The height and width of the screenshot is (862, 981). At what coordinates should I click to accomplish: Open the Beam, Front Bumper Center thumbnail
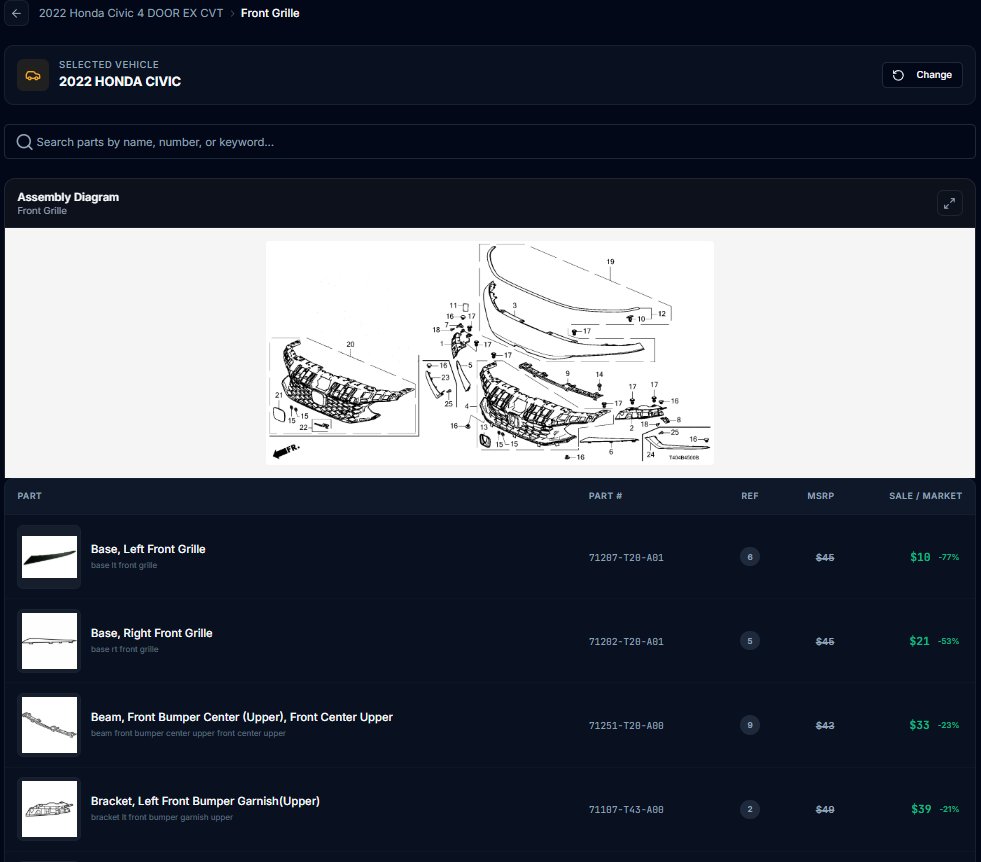tap(49, 725)
